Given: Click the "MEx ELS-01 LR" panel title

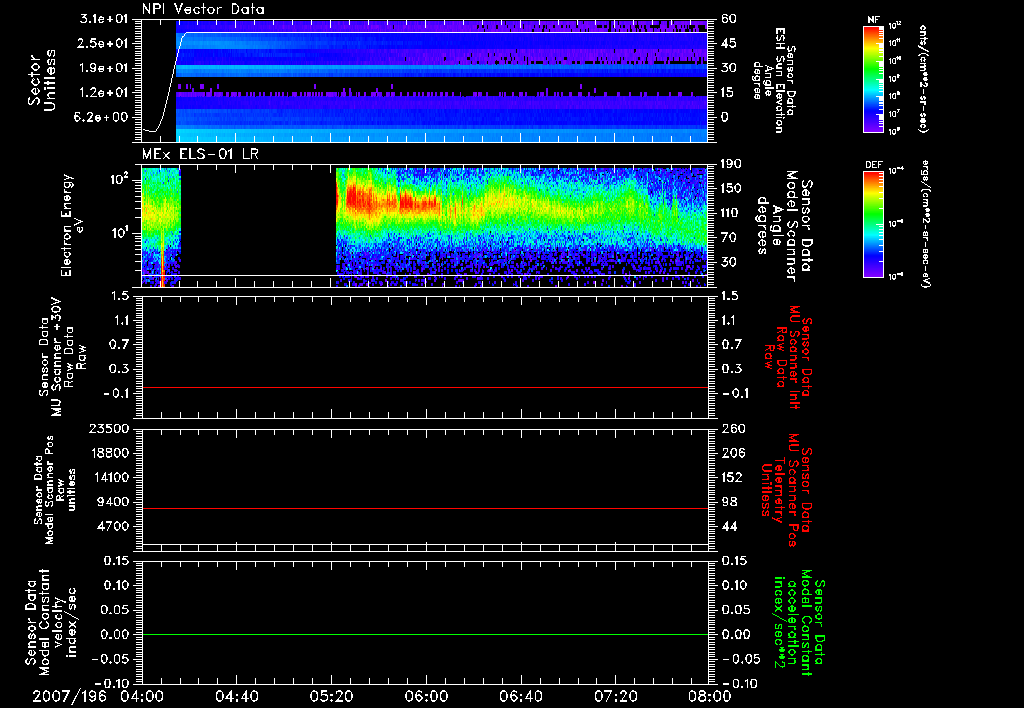Looking at the screenshot, I should click(x=200, y=155).
